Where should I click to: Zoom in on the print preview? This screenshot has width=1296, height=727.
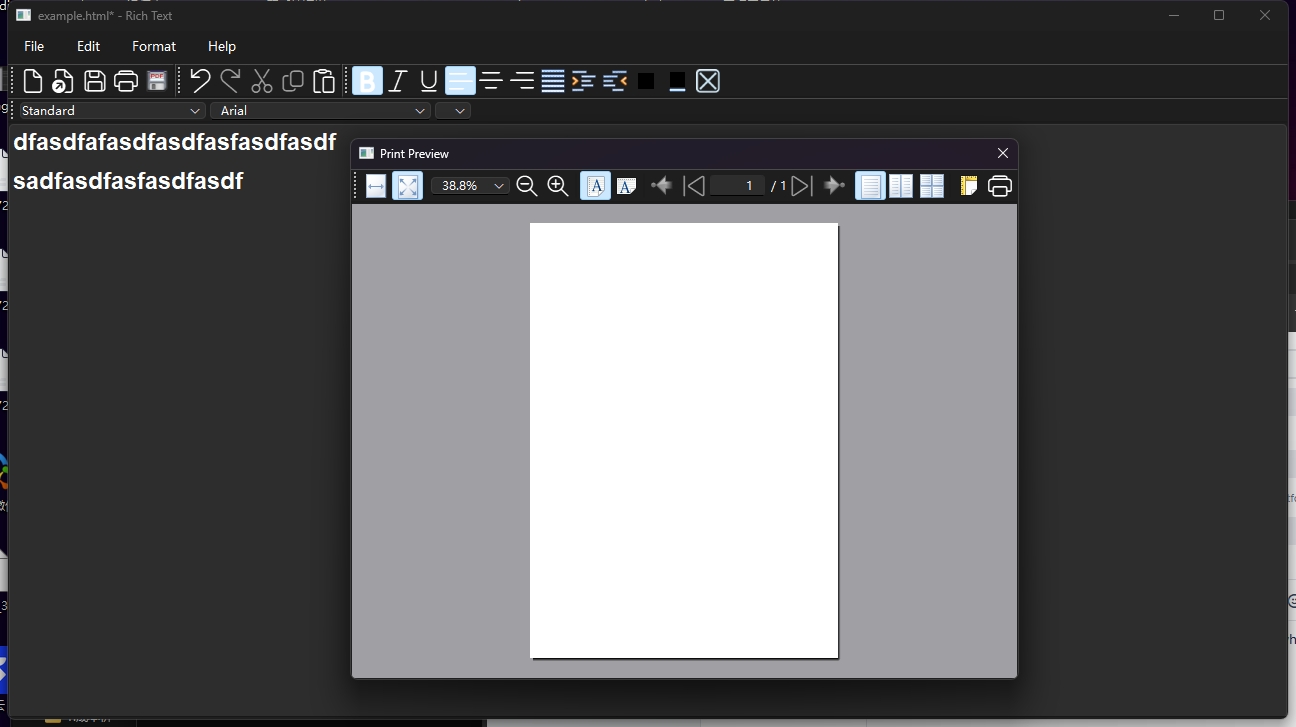tap(558, 186)
